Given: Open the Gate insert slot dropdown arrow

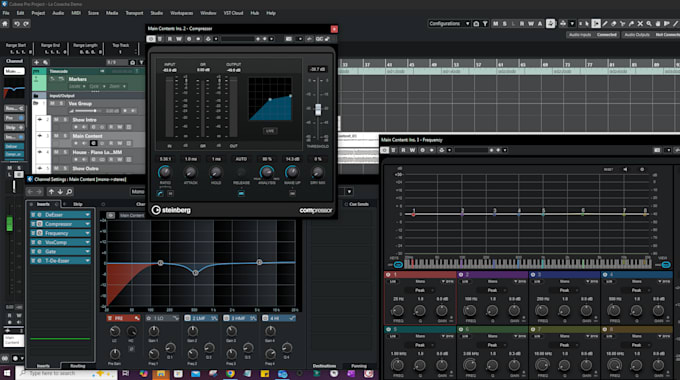Looking at the screenshot, I should [88, 252].
